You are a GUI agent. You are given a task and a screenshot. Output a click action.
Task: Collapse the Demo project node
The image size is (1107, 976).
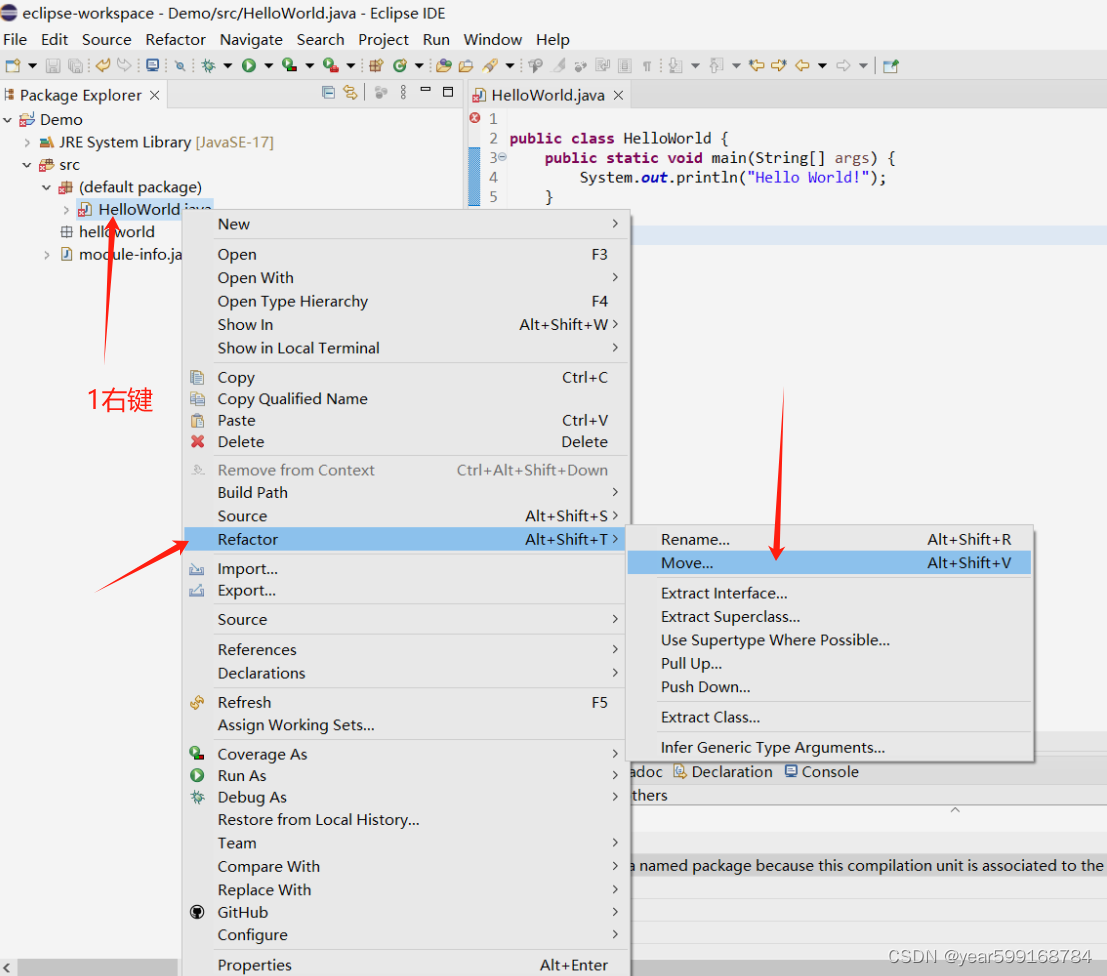click(x=8, y=119)
